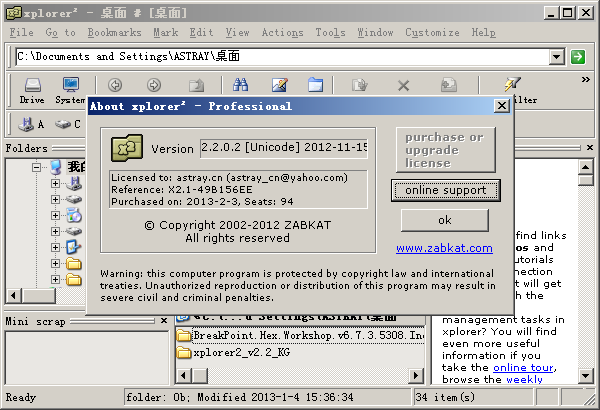Select the control panel icon in Folders tree

pos(74,247)
